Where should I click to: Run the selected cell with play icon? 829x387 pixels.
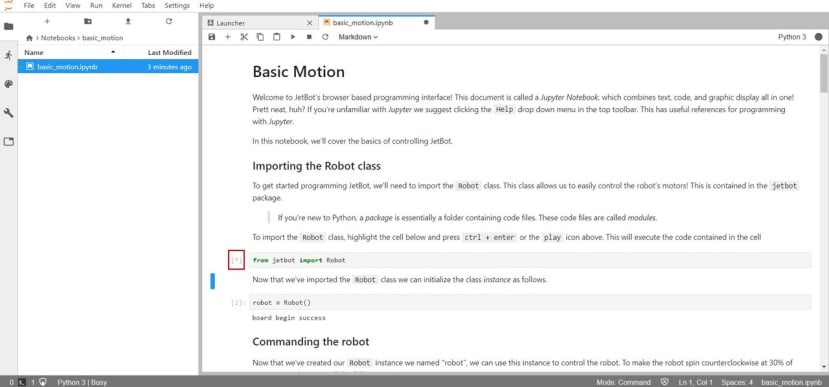(x=293, y=37)
